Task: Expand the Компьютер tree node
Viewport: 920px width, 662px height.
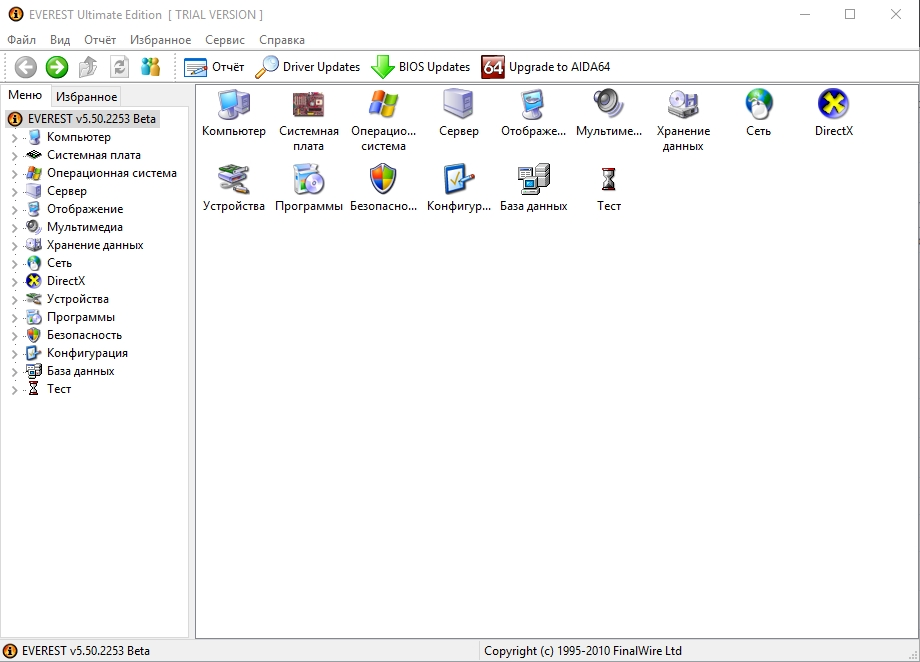Action: pos(15,137)
